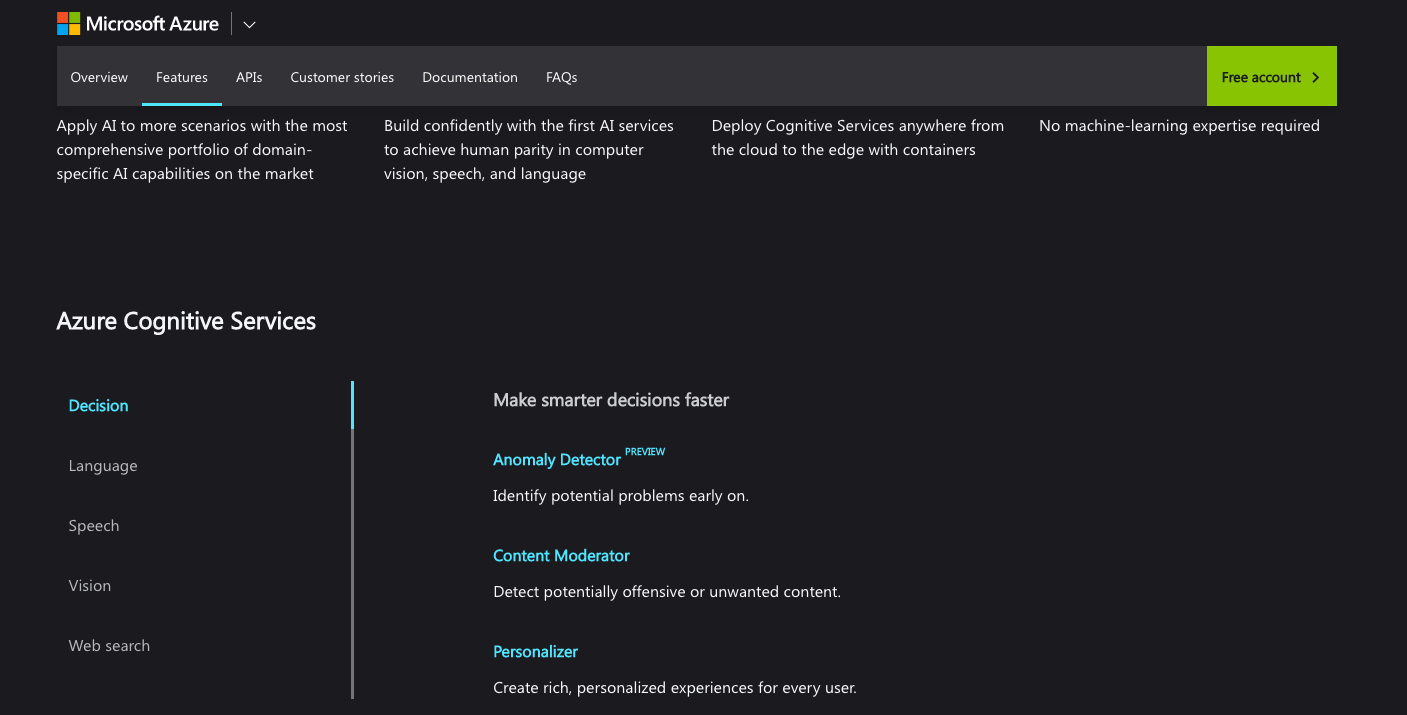Click the category list scrollbar indicator
The image size is (1407, 715).
pos(352,405)
